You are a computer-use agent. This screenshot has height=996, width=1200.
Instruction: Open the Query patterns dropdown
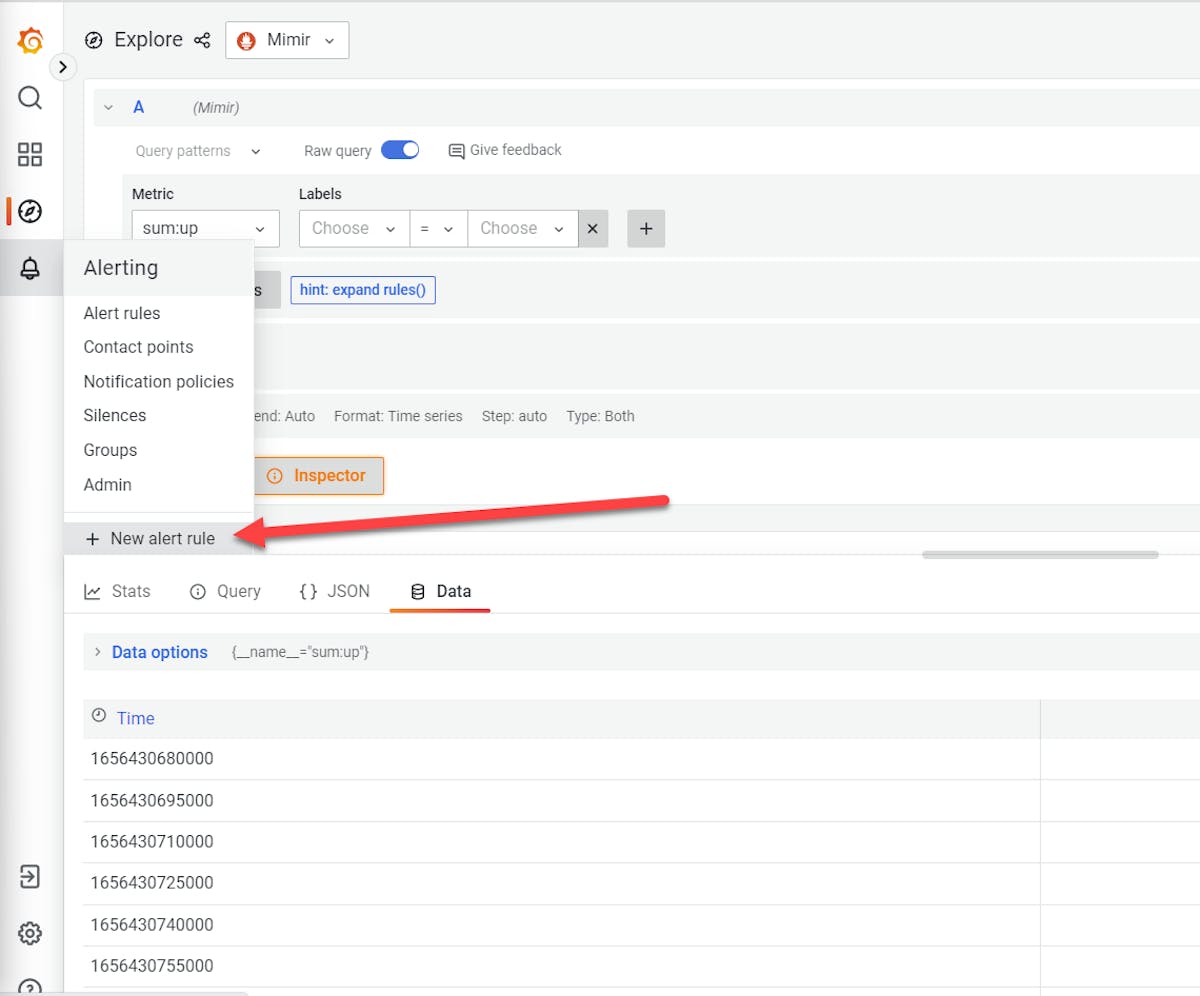[198, 150]
